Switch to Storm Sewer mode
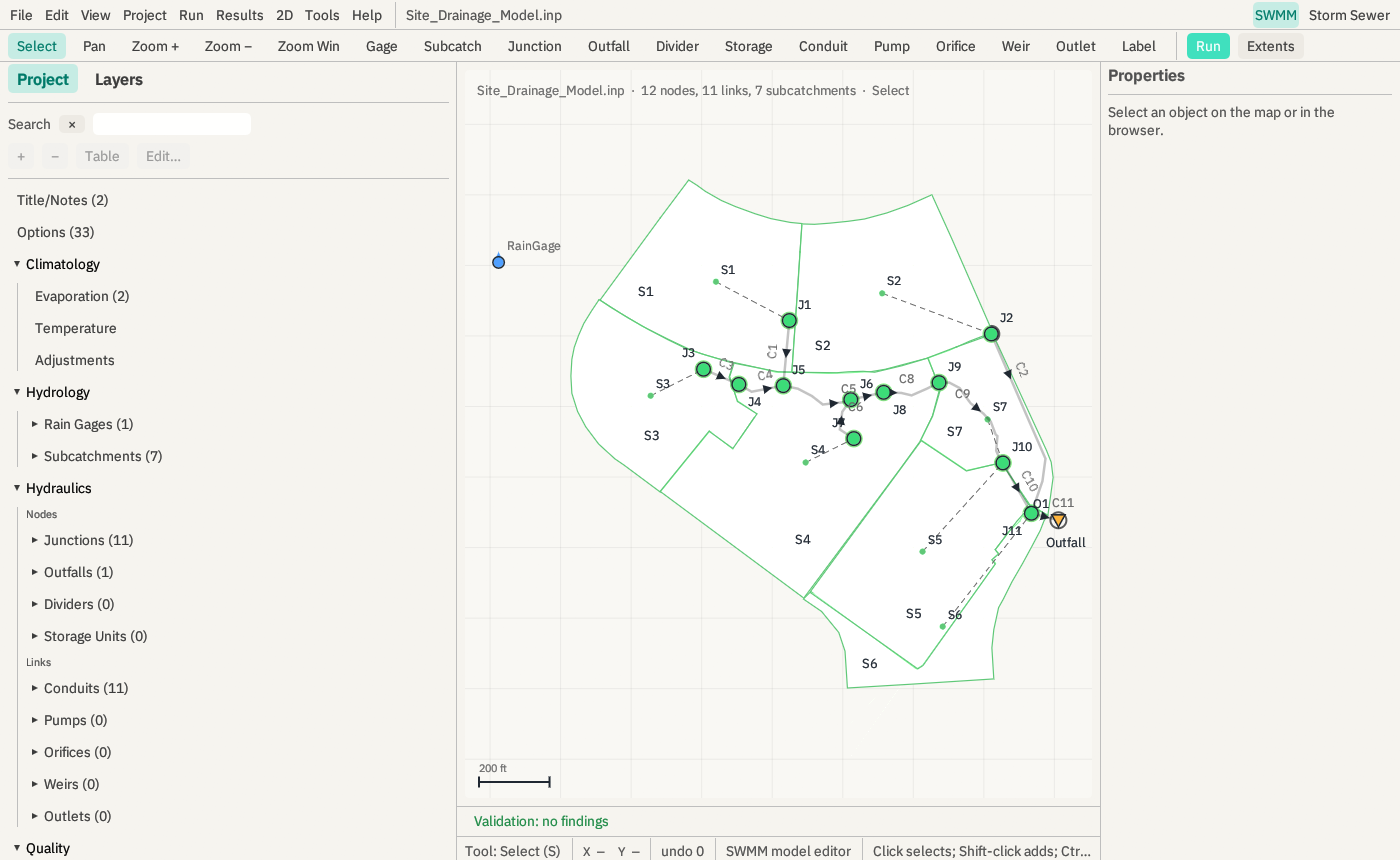Screen dimensions: 1400x860 tap(1349, 15)
